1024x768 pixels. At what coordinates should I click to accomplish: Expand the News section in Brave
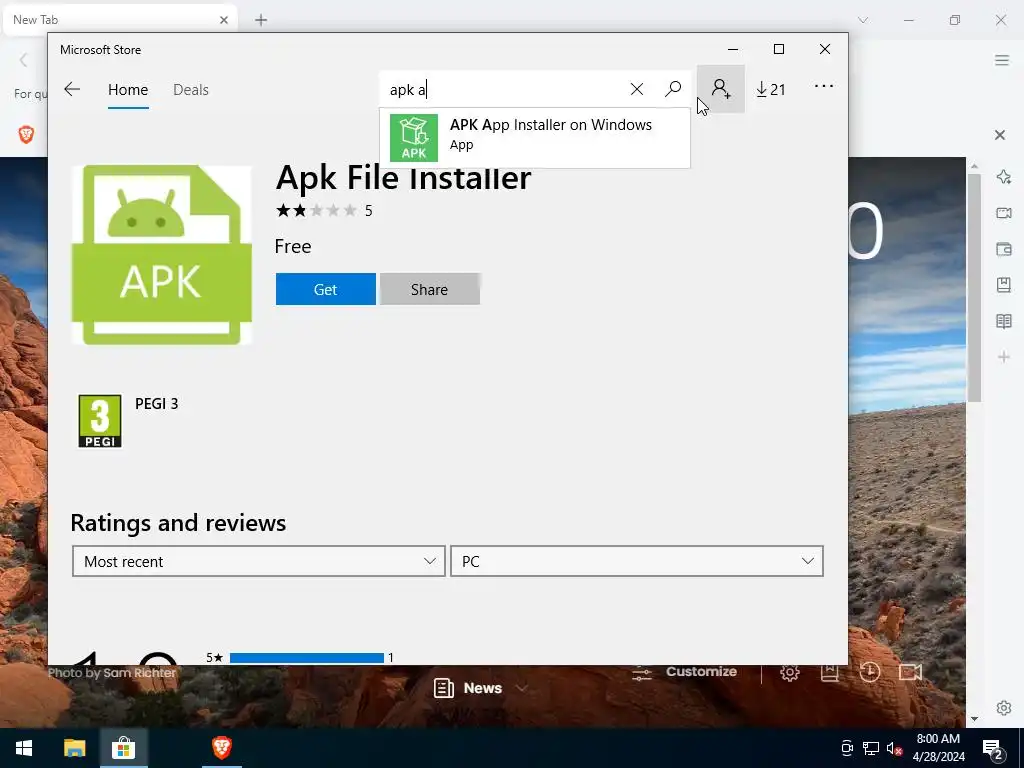pyautogui.click(x=481, y=688)
